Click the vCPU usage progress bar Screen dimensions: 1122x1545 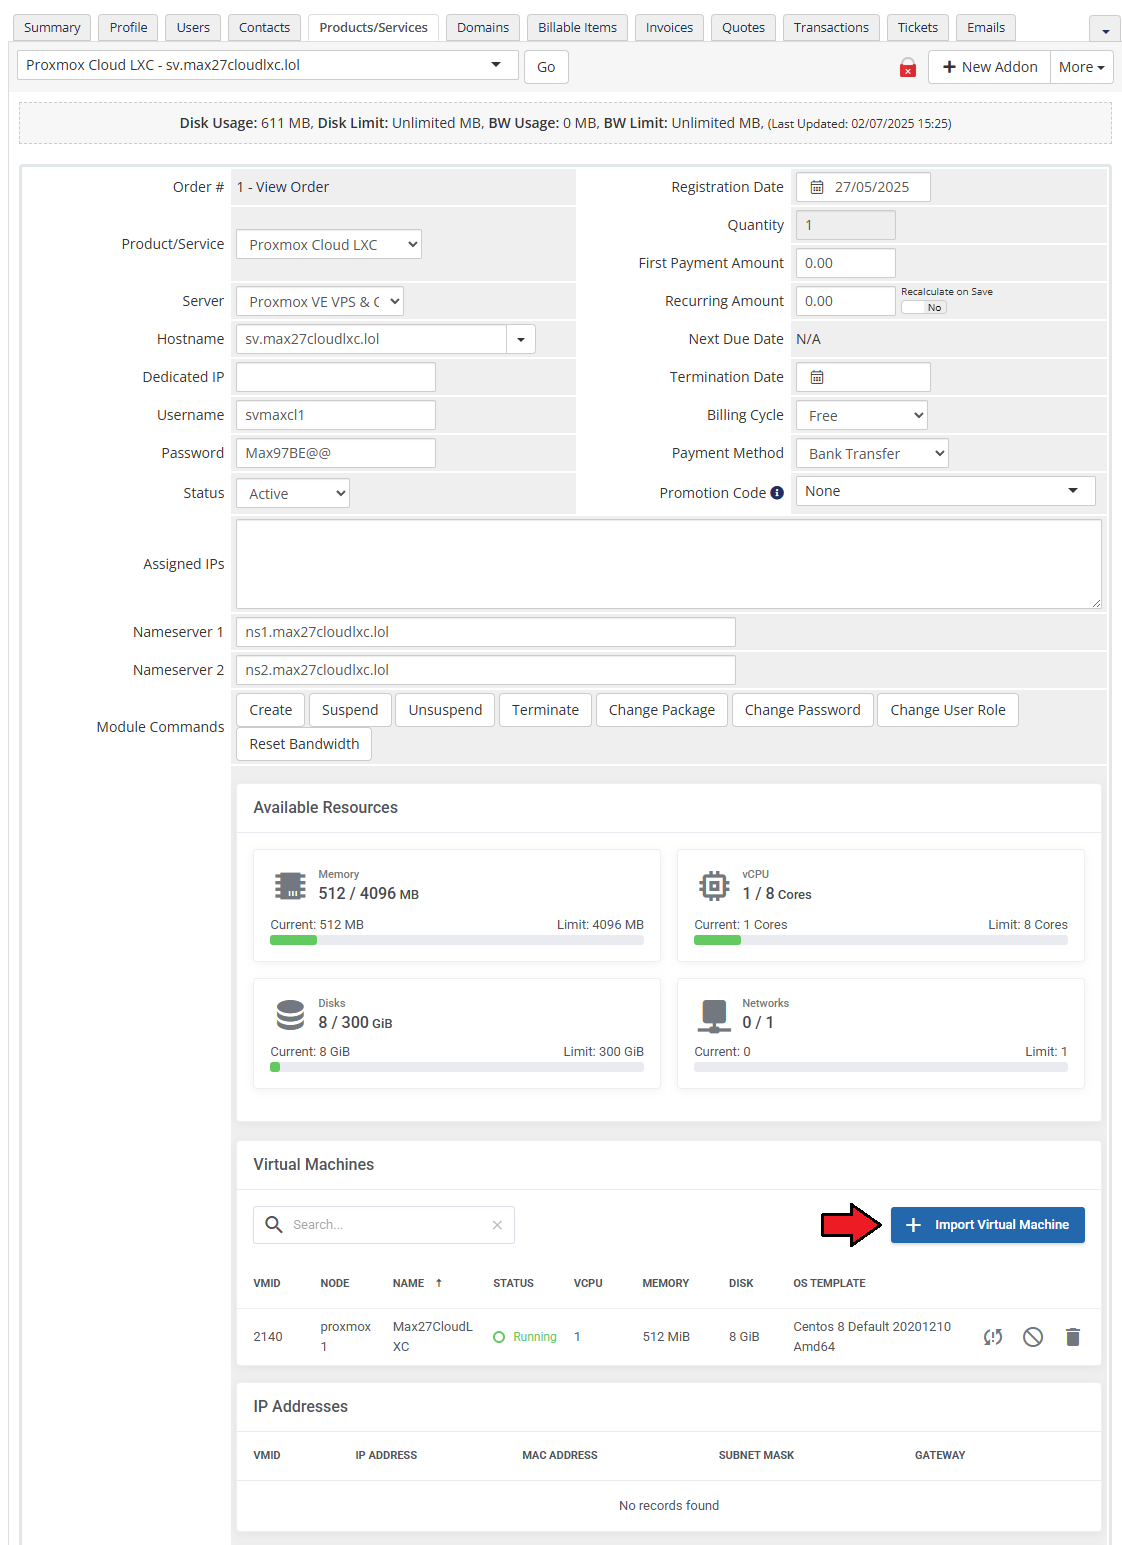coord(881,940)
